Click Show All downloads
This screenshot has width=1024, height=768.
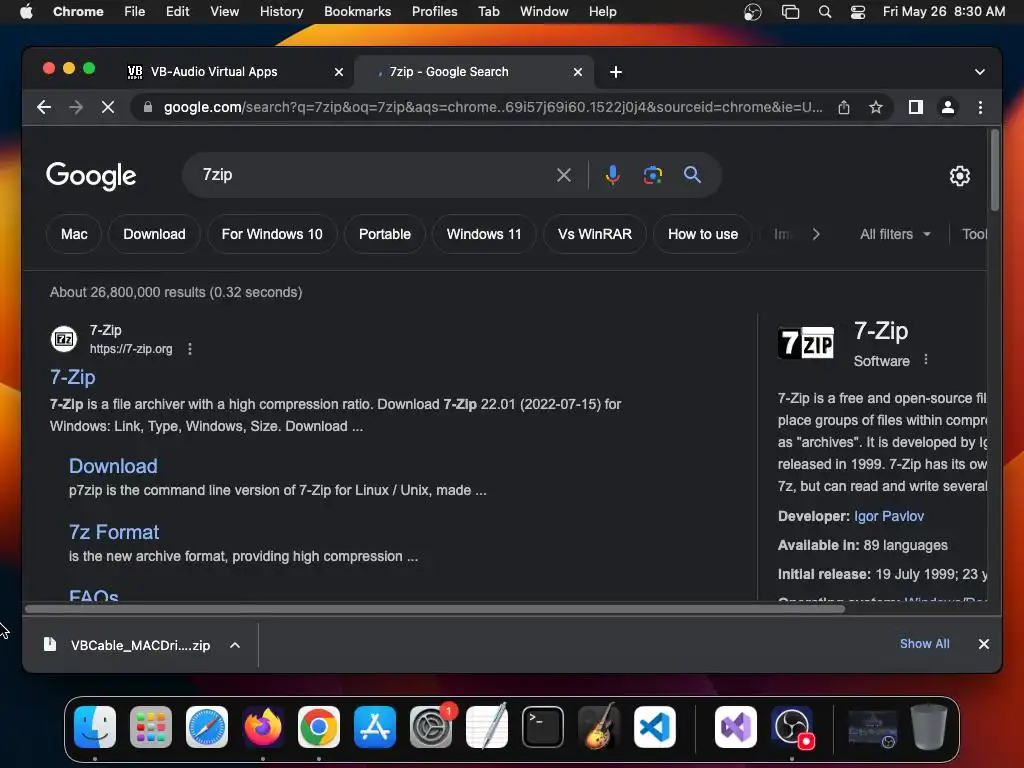pyautogui.click(x=924, y=644)
